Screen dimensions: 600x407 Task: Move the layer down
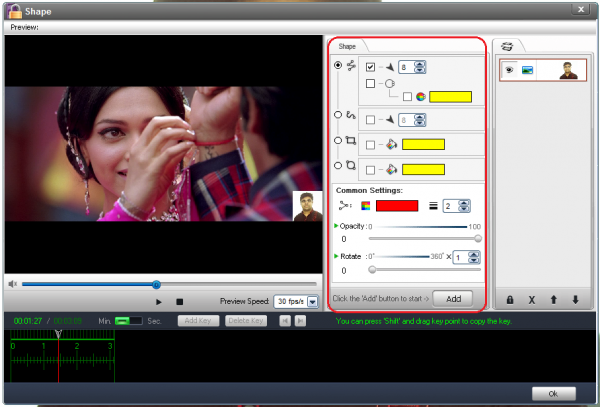point(575,300)
